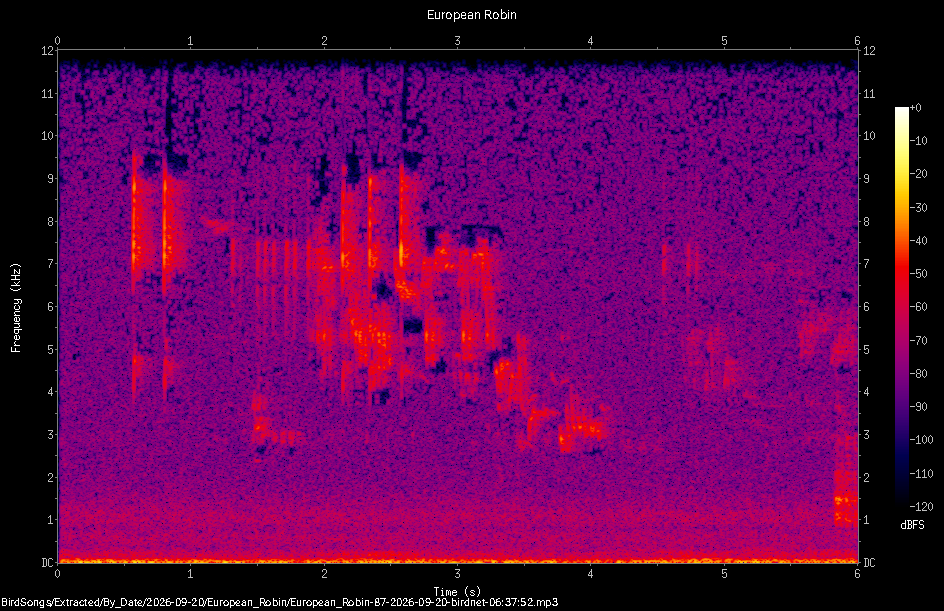Click the '-60' value on color scale

[x=919, y=306]
